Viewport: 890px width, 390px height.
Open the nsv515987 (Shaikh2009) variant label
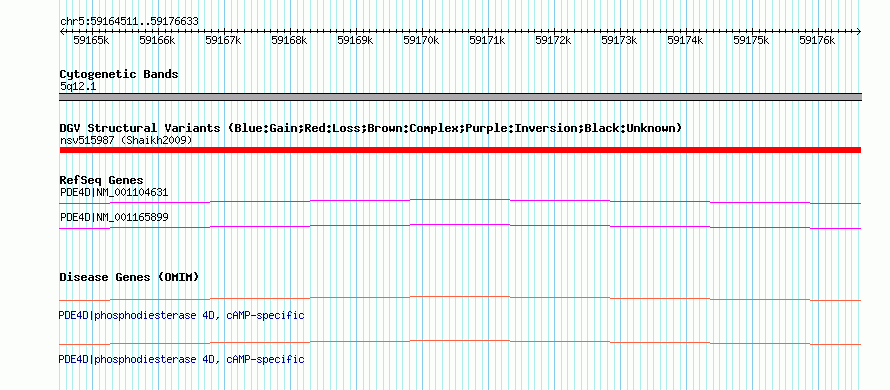click(x=126, y=140)
